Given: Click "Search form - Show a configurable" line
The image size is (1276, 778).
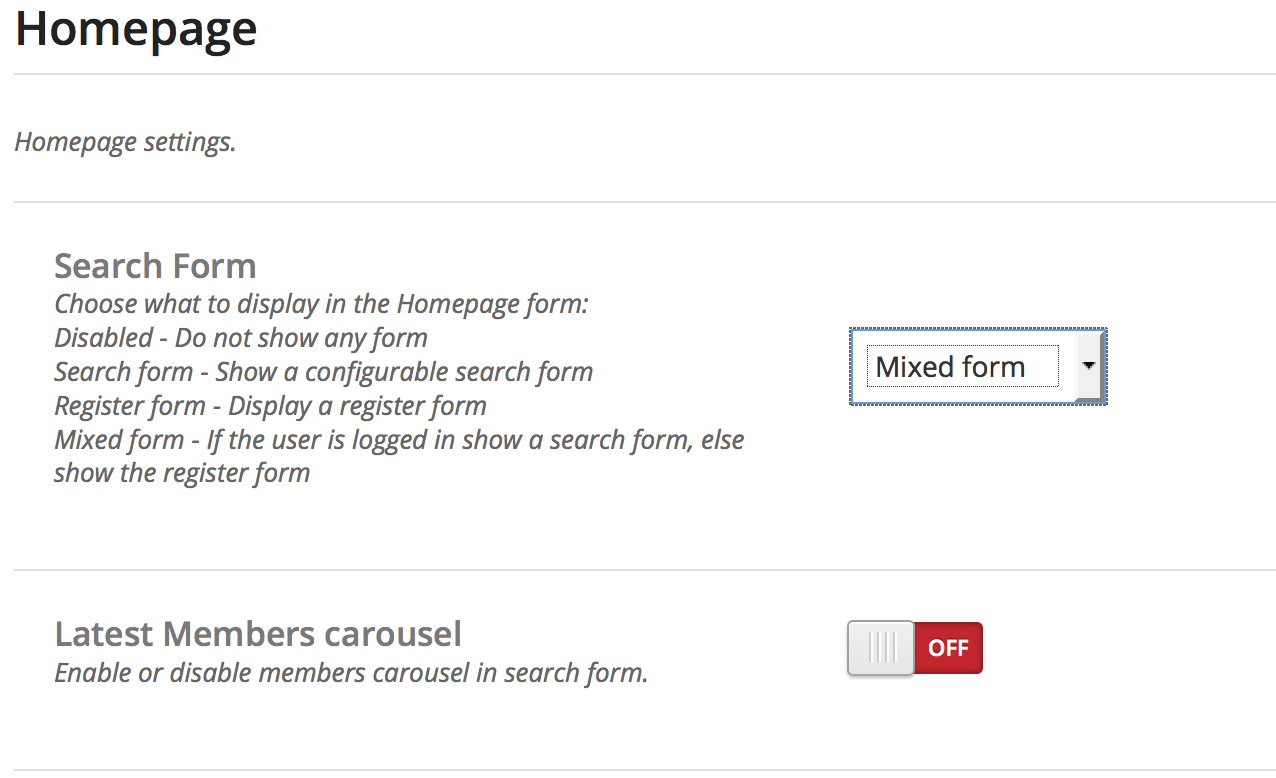Looking at the screenshot, I should pos(323,372).
